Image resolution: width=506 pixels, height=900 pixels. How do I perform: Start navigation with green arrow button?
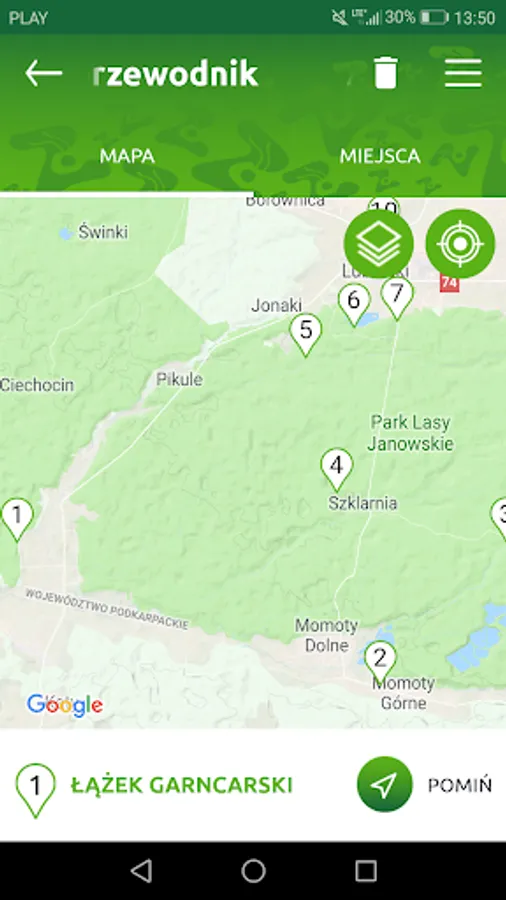384,784
